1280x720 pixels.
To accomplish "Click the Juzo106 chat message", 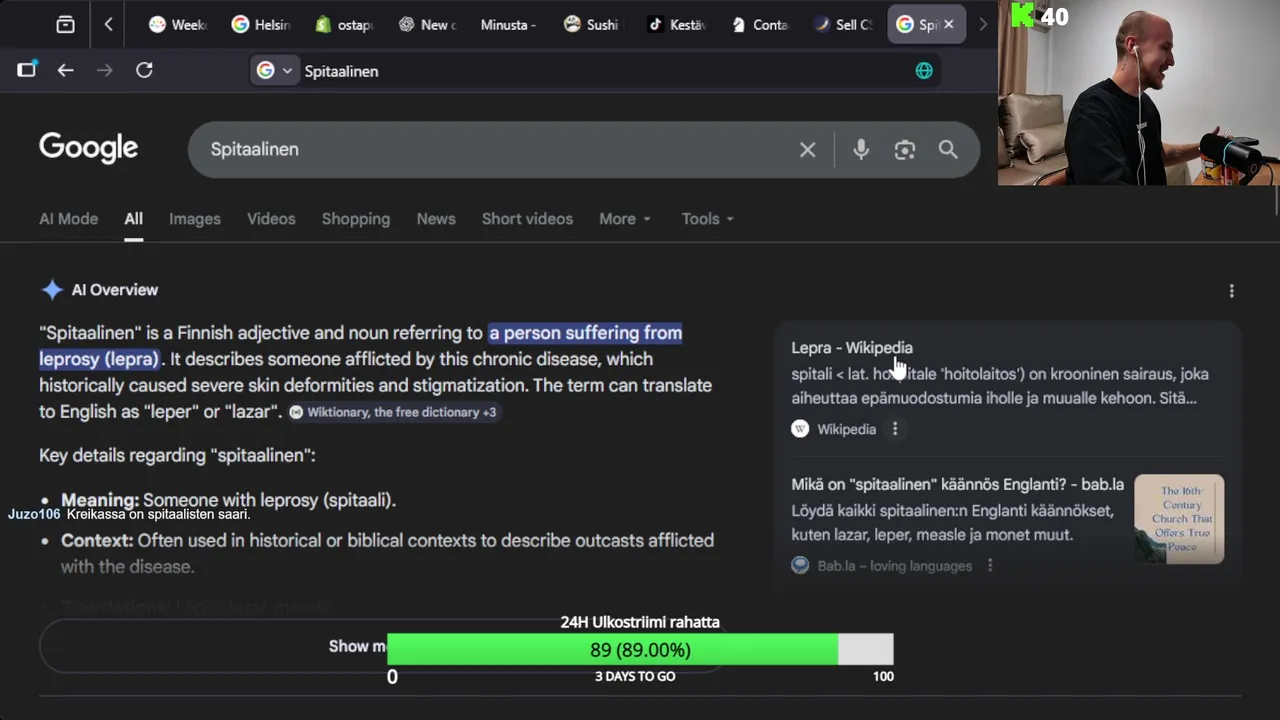I will click(129, 514).
